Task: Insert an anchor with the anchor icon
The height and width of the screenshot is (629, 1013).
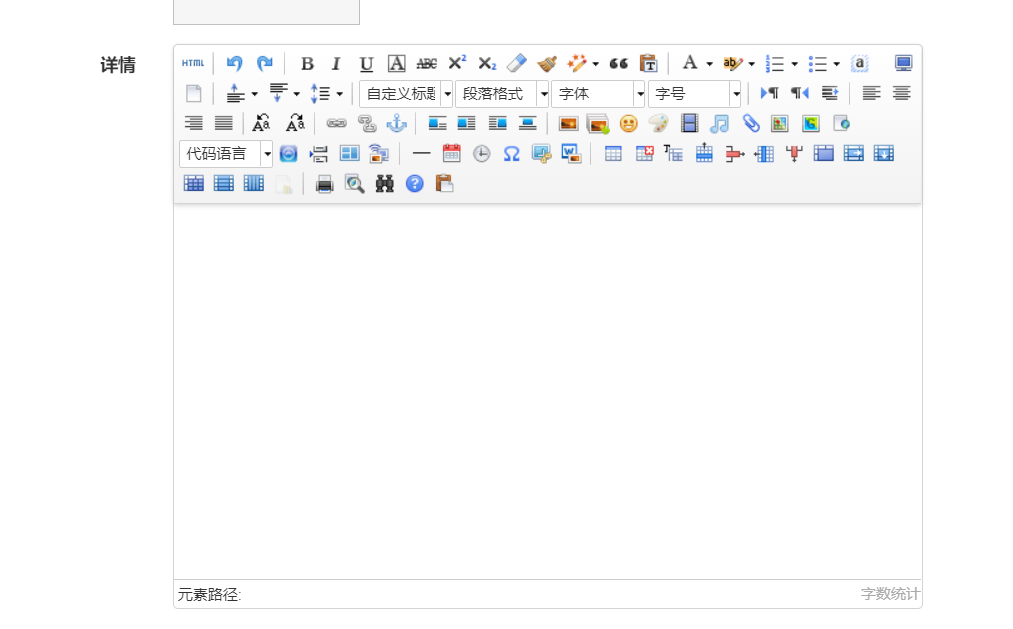Action: tap(395, 123)
